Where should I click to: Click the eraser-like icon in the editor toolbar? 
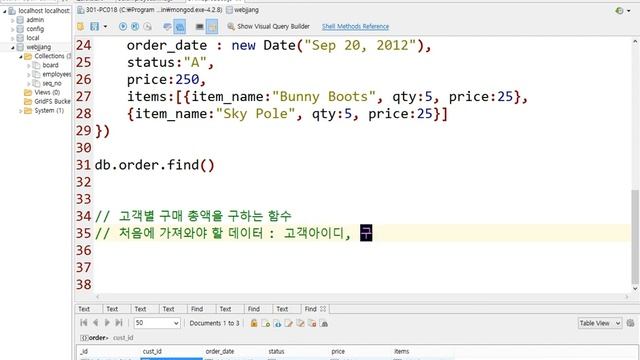[x=167, y=27]
